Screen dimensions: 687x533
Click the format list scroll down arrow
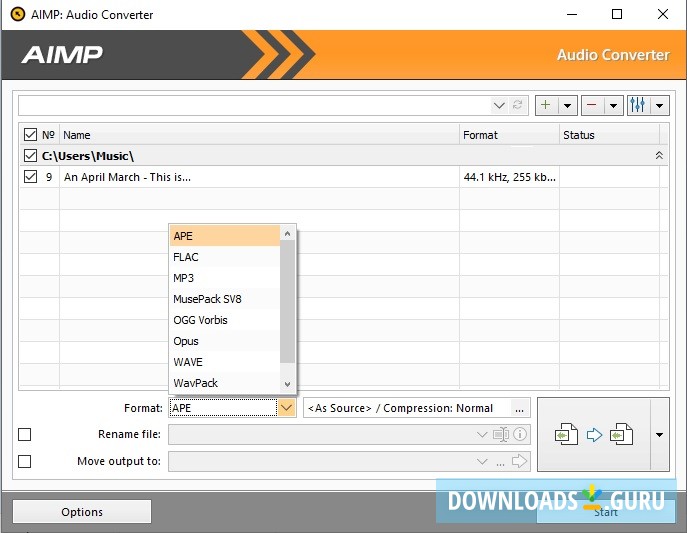click(287, 384)
